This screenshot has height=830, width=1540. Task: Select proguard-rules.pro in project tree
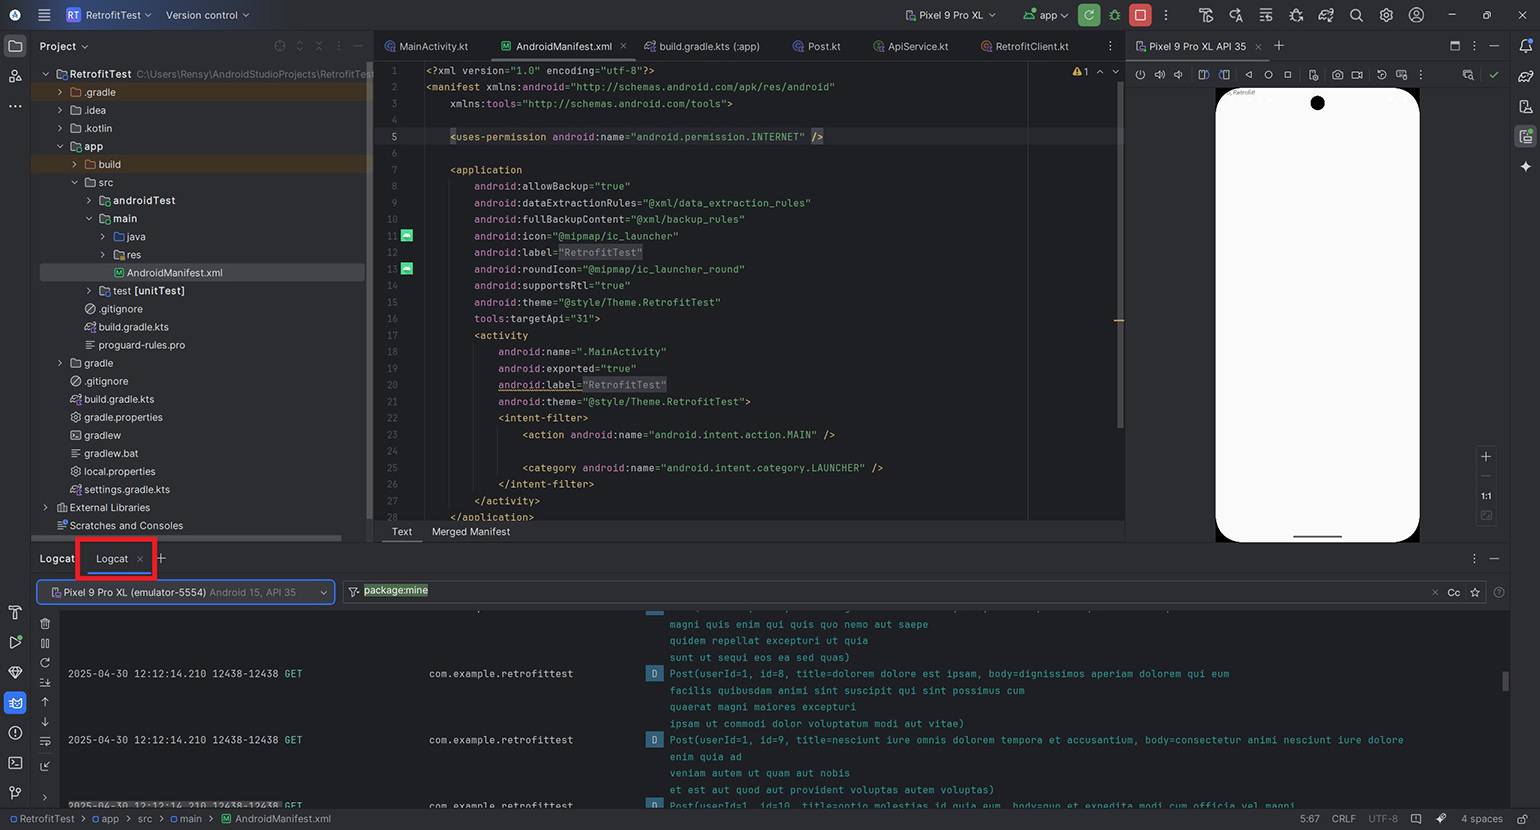pos(141,345)
